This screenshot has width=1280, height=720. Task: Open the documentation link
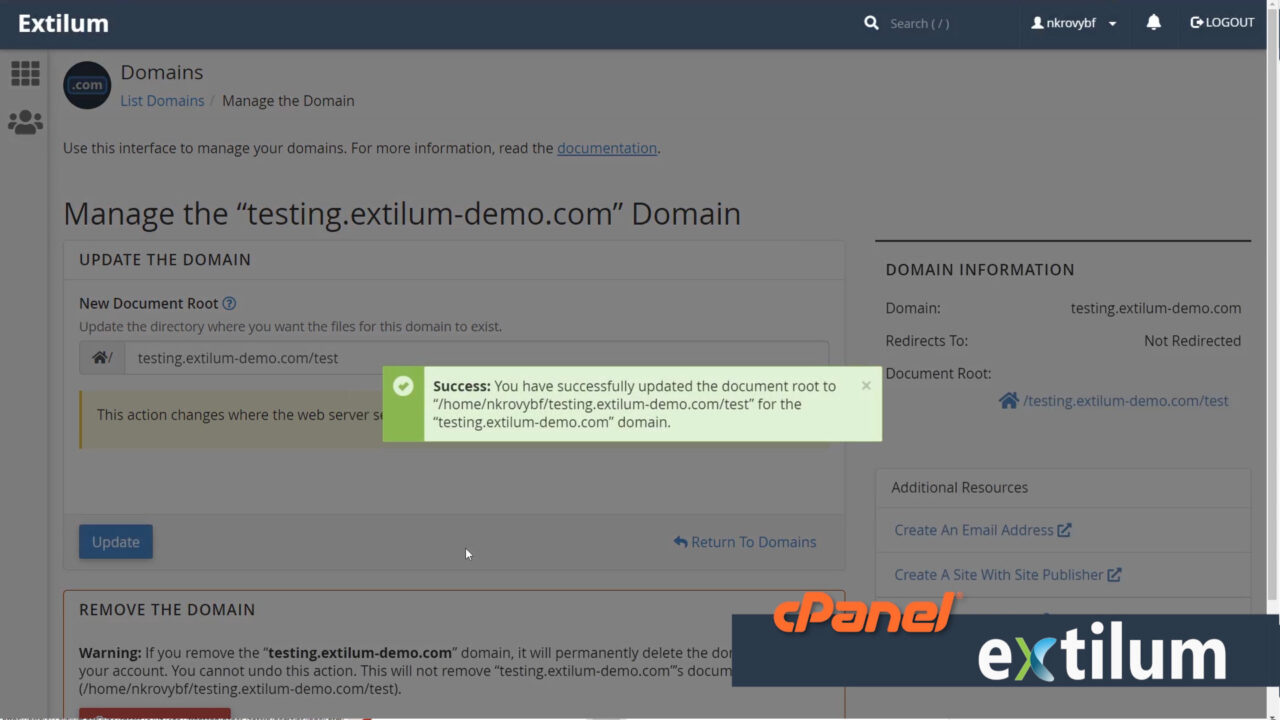pyautogui.click(x=607, y=148)
